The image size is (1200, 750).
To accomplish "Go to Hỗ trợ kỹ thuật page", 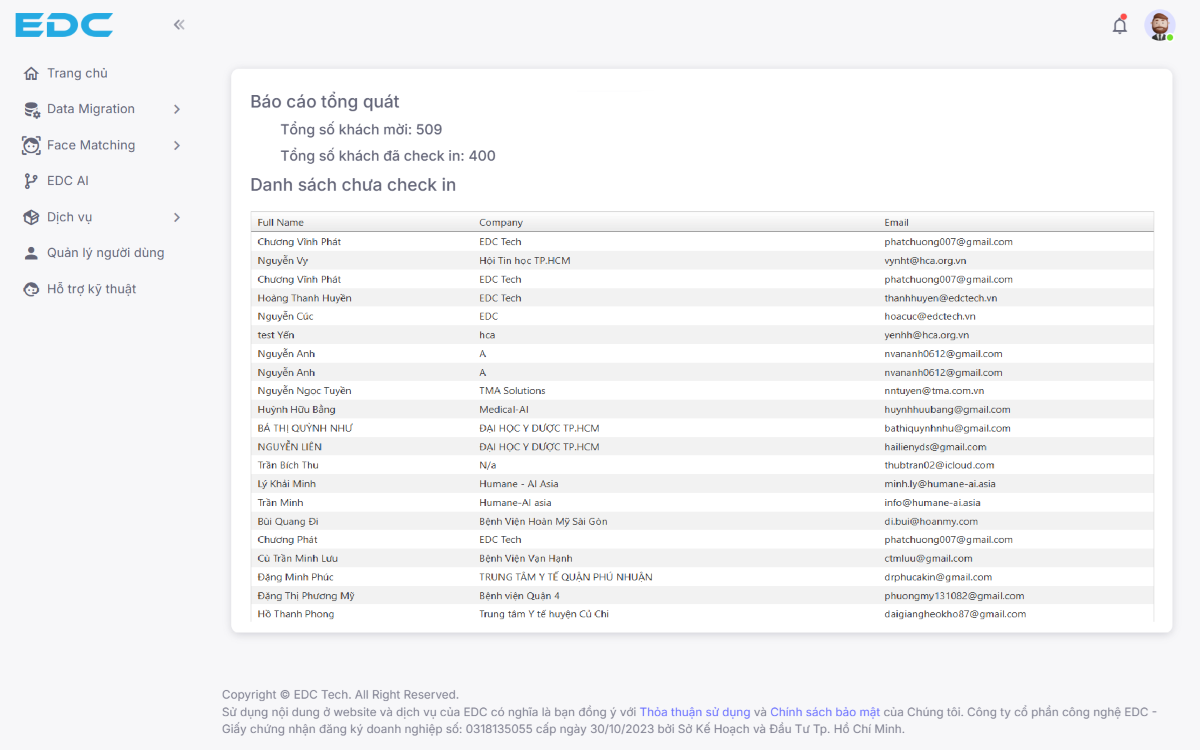I will pos(91,289).
